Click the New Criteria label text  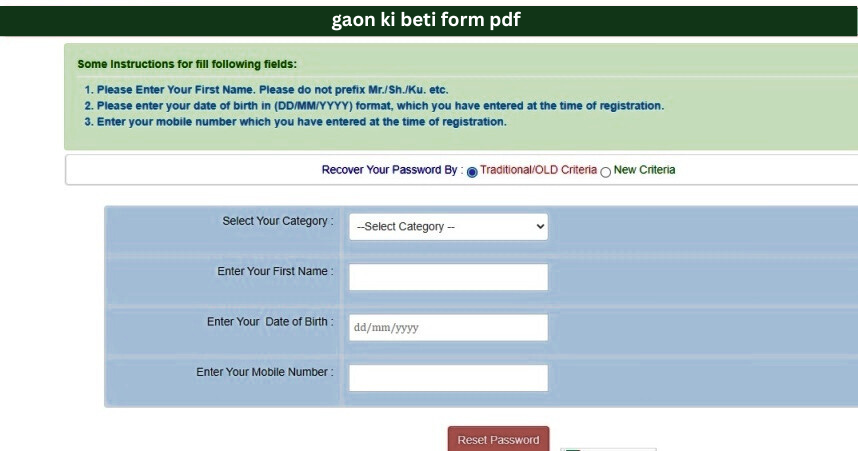click(x=644, y=170)
